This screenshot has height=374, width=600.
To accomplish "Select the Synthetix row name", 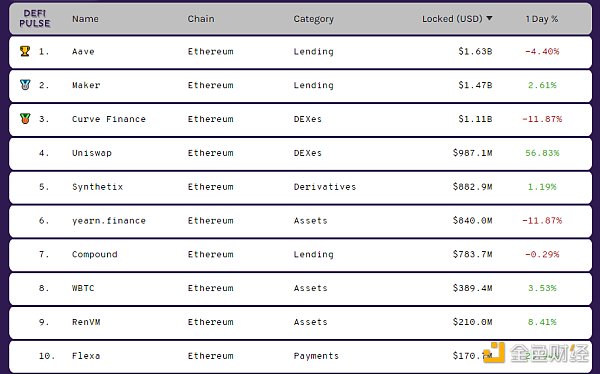I will click(98, 187).
